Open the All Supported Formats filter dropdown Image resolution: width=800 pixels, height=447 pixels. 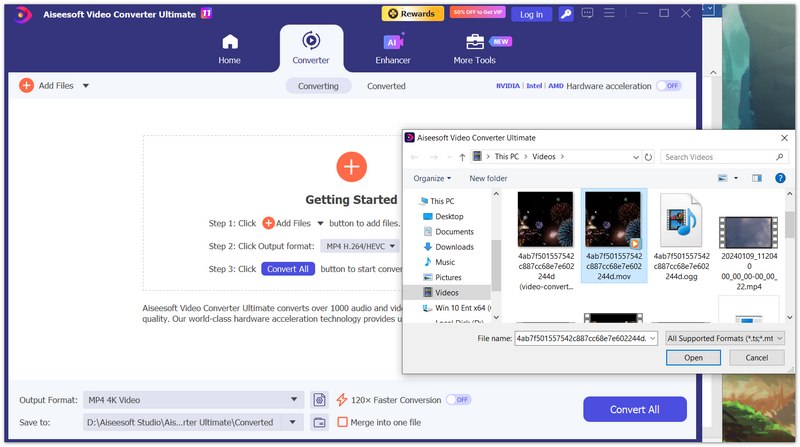pyautogui.click(x=724, y=338)
